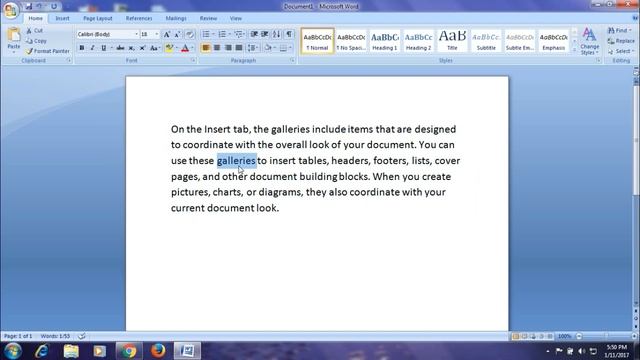Undo the last action
Image resolution: width=640 pixels, height=360 pixels.
coord(39,7)
